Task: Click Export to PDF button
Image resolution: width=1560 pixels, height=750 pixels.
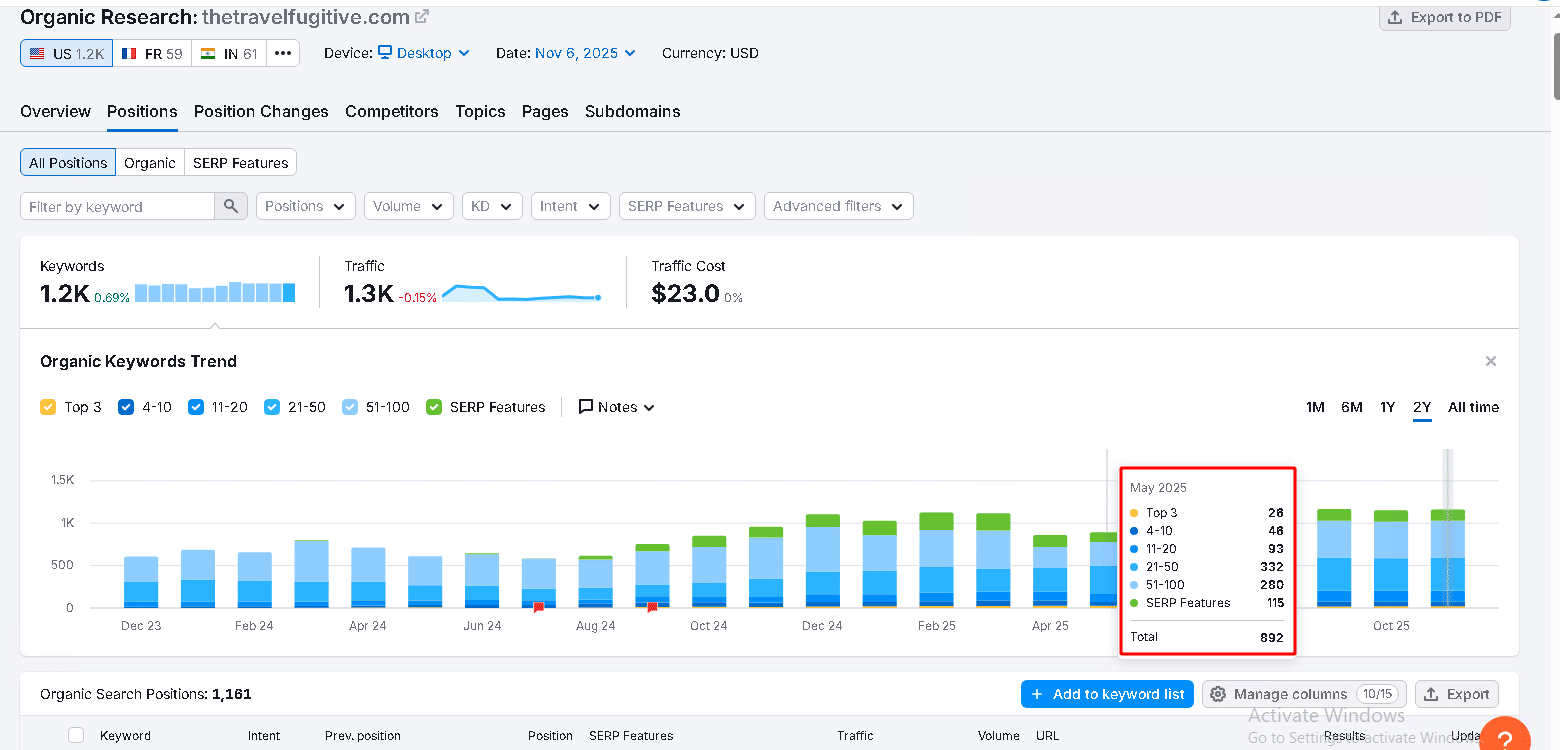Action: (x=1445, y=17)
